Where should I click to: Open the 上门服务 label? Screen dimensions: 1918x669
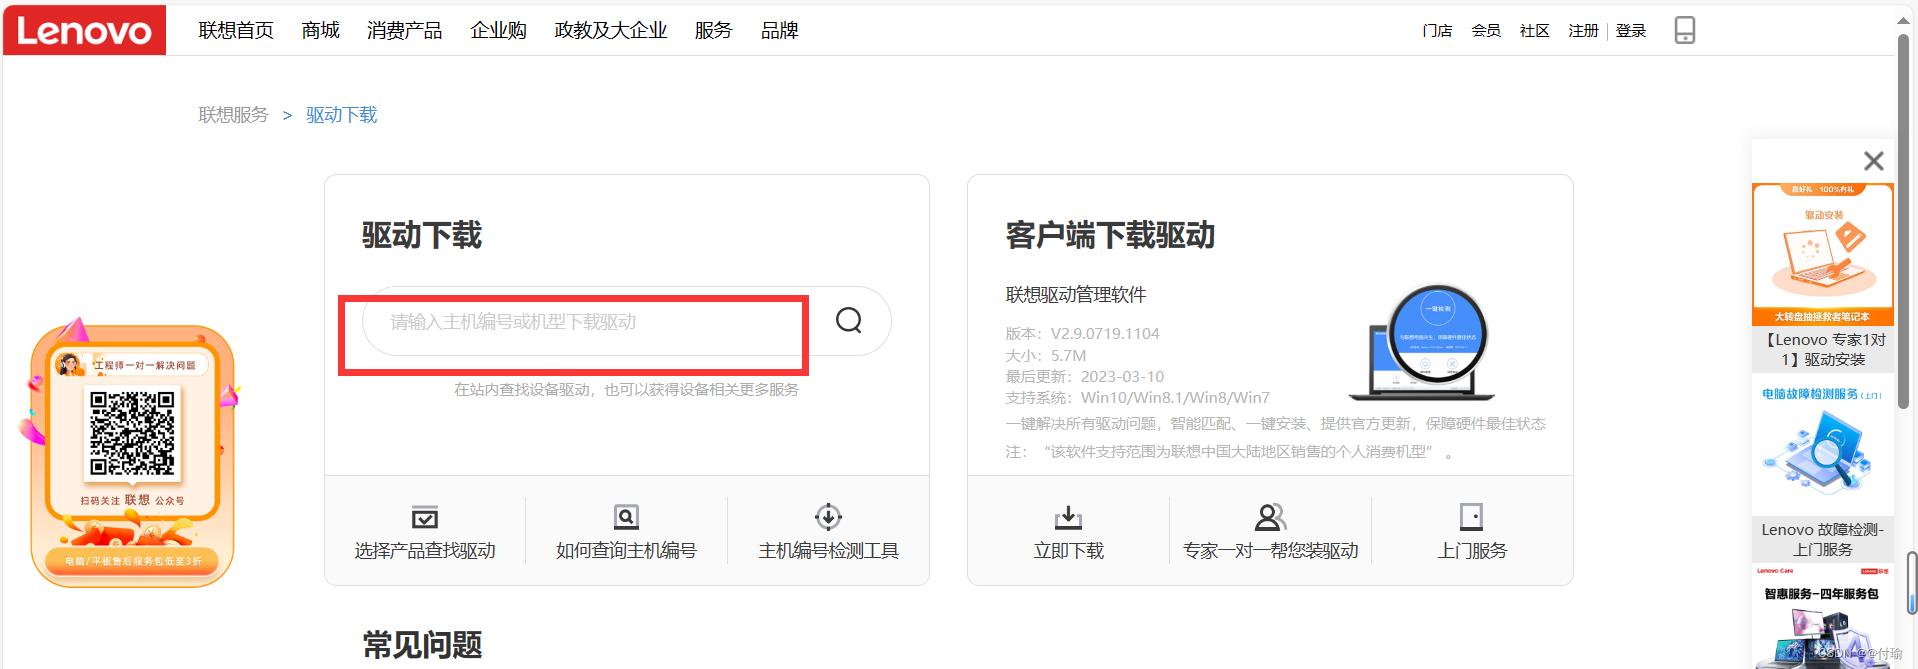pyautogui.click(x=1472, y=551)
